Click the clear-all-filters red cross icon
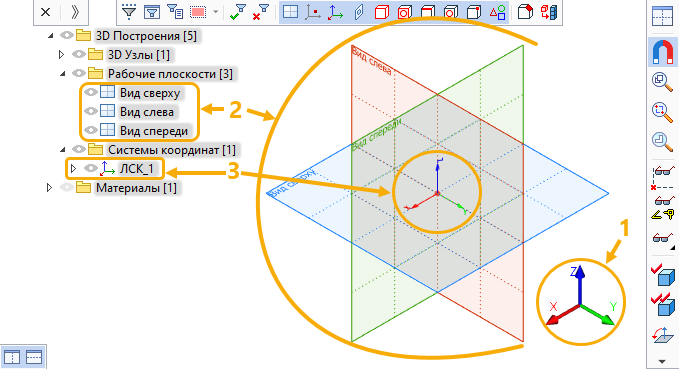Image resolution: width=679 pixels, height=369 pixels. 261,12
